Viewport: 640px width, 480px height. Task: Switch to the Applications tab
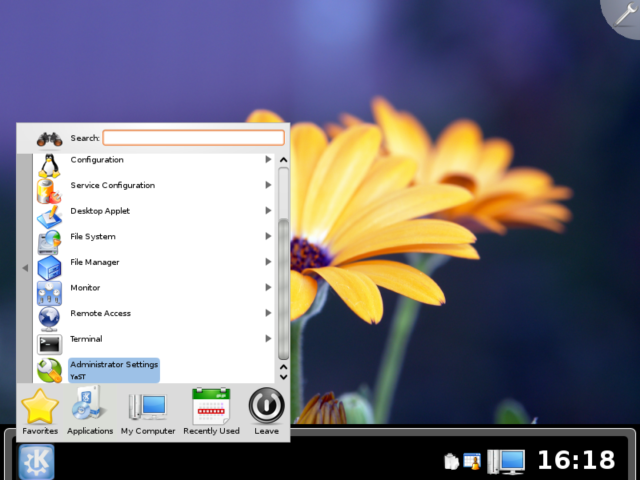click(x=90, y=411)
